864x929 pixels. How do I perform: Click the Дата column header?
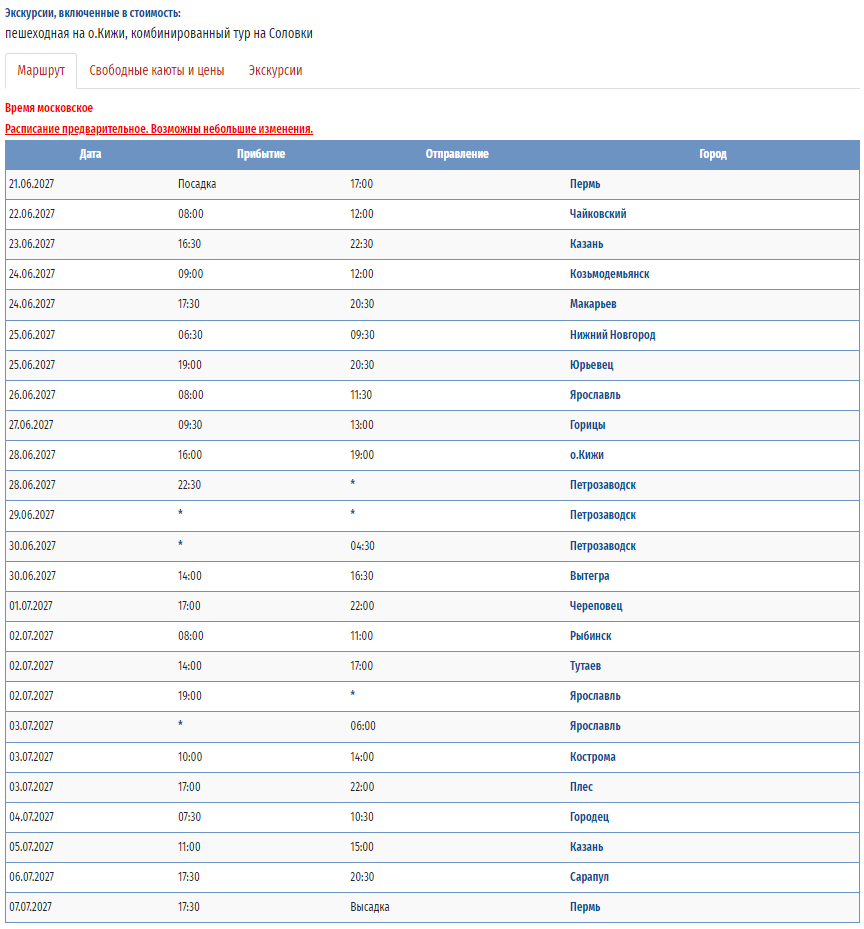click(90, 154)
